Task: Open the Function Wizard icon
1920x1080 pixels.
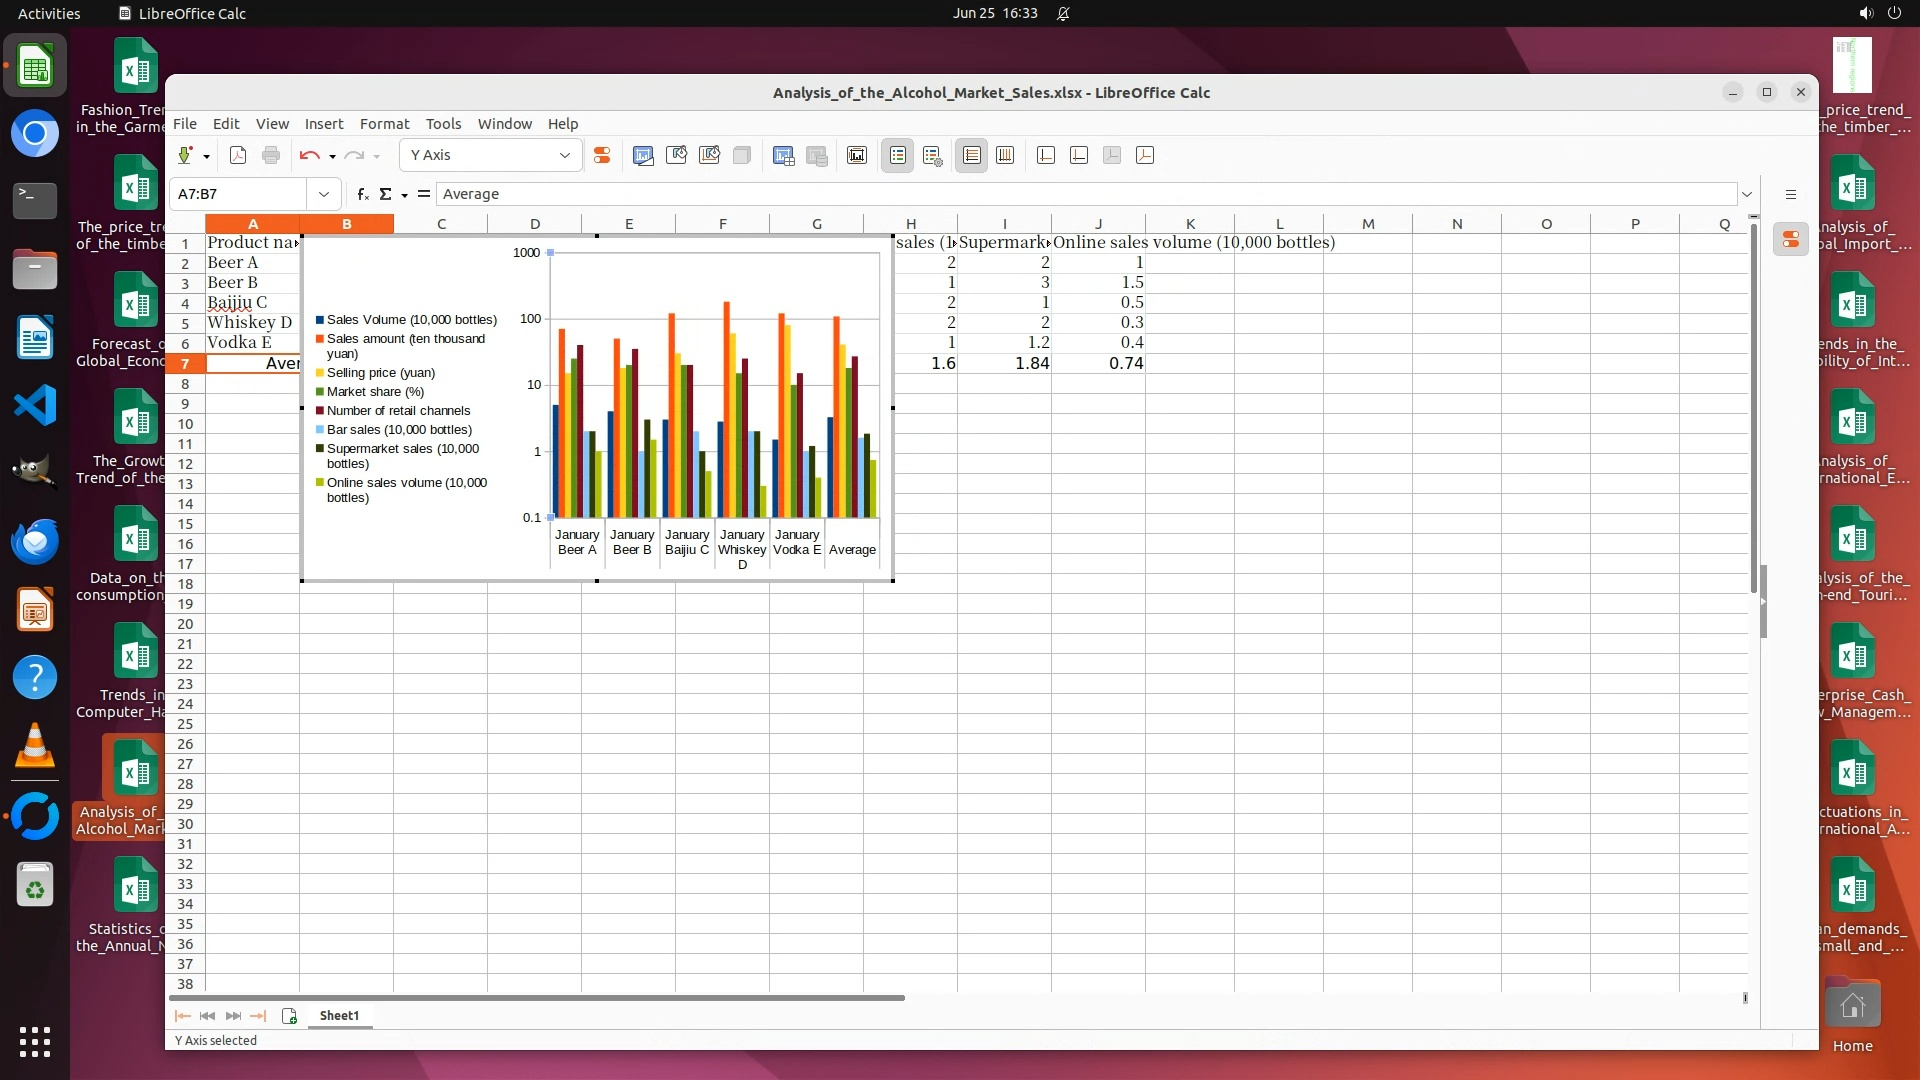Action: pyautogui.click(x=362, y=194)
